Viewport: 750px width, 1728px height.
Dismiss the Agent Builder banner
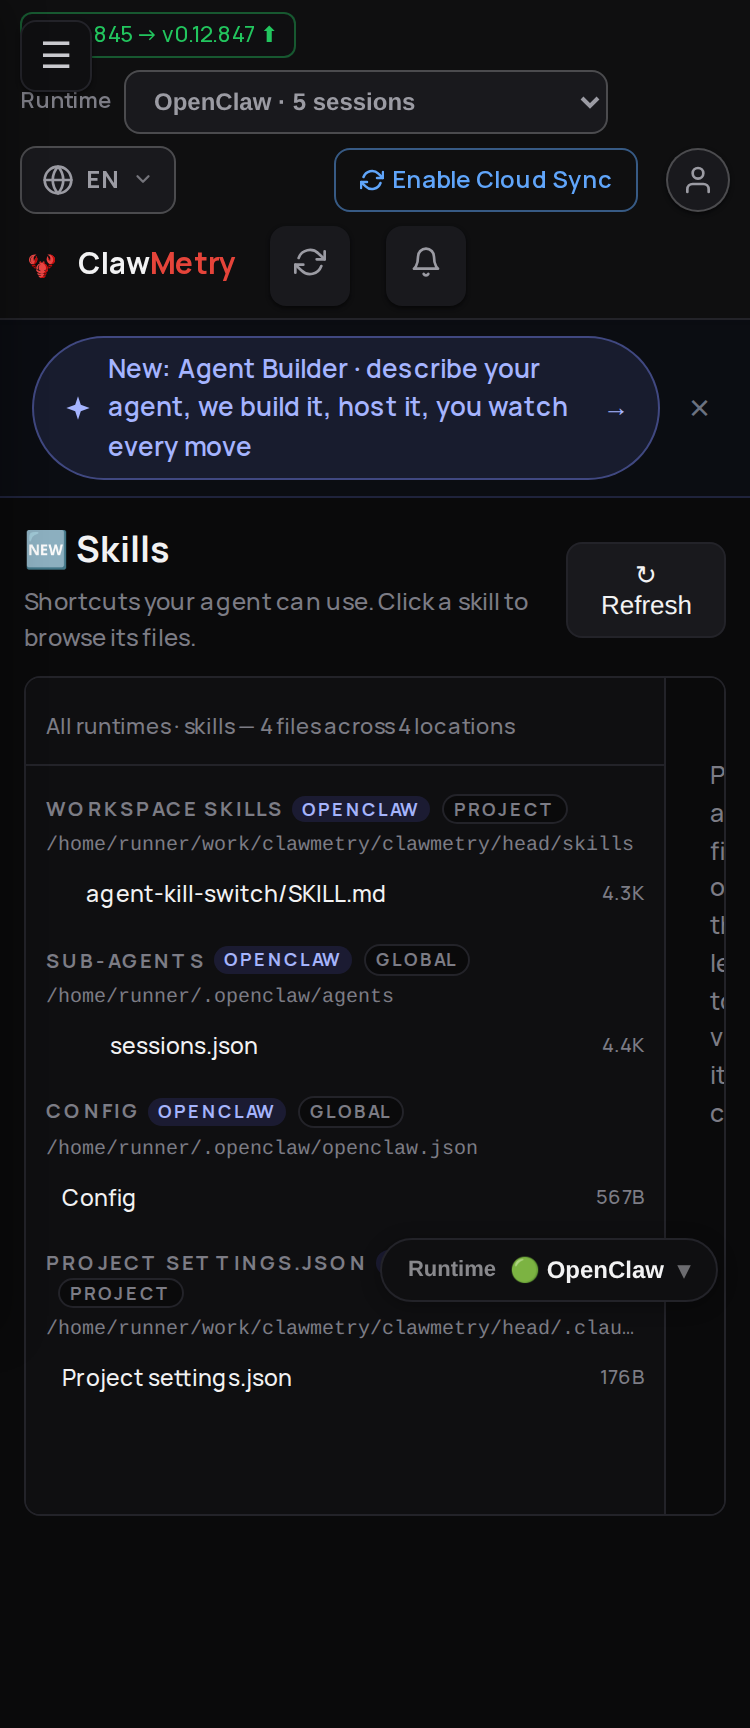pos(700,408)
